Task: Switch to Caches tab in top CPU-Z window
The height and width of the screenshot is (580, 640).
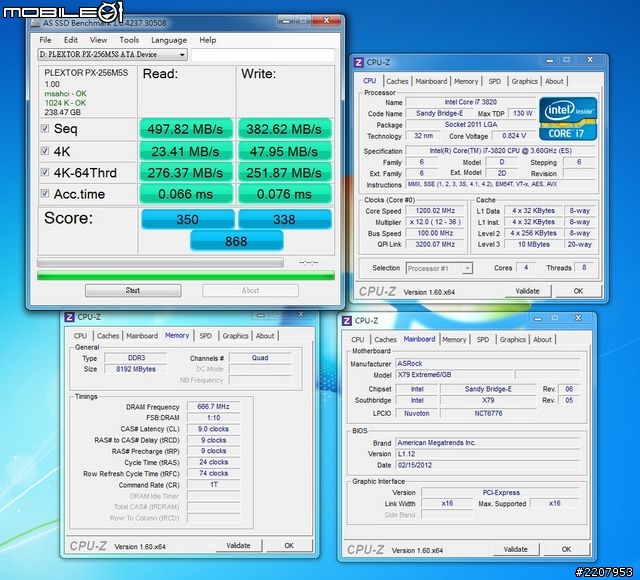Action: point(397,81)
